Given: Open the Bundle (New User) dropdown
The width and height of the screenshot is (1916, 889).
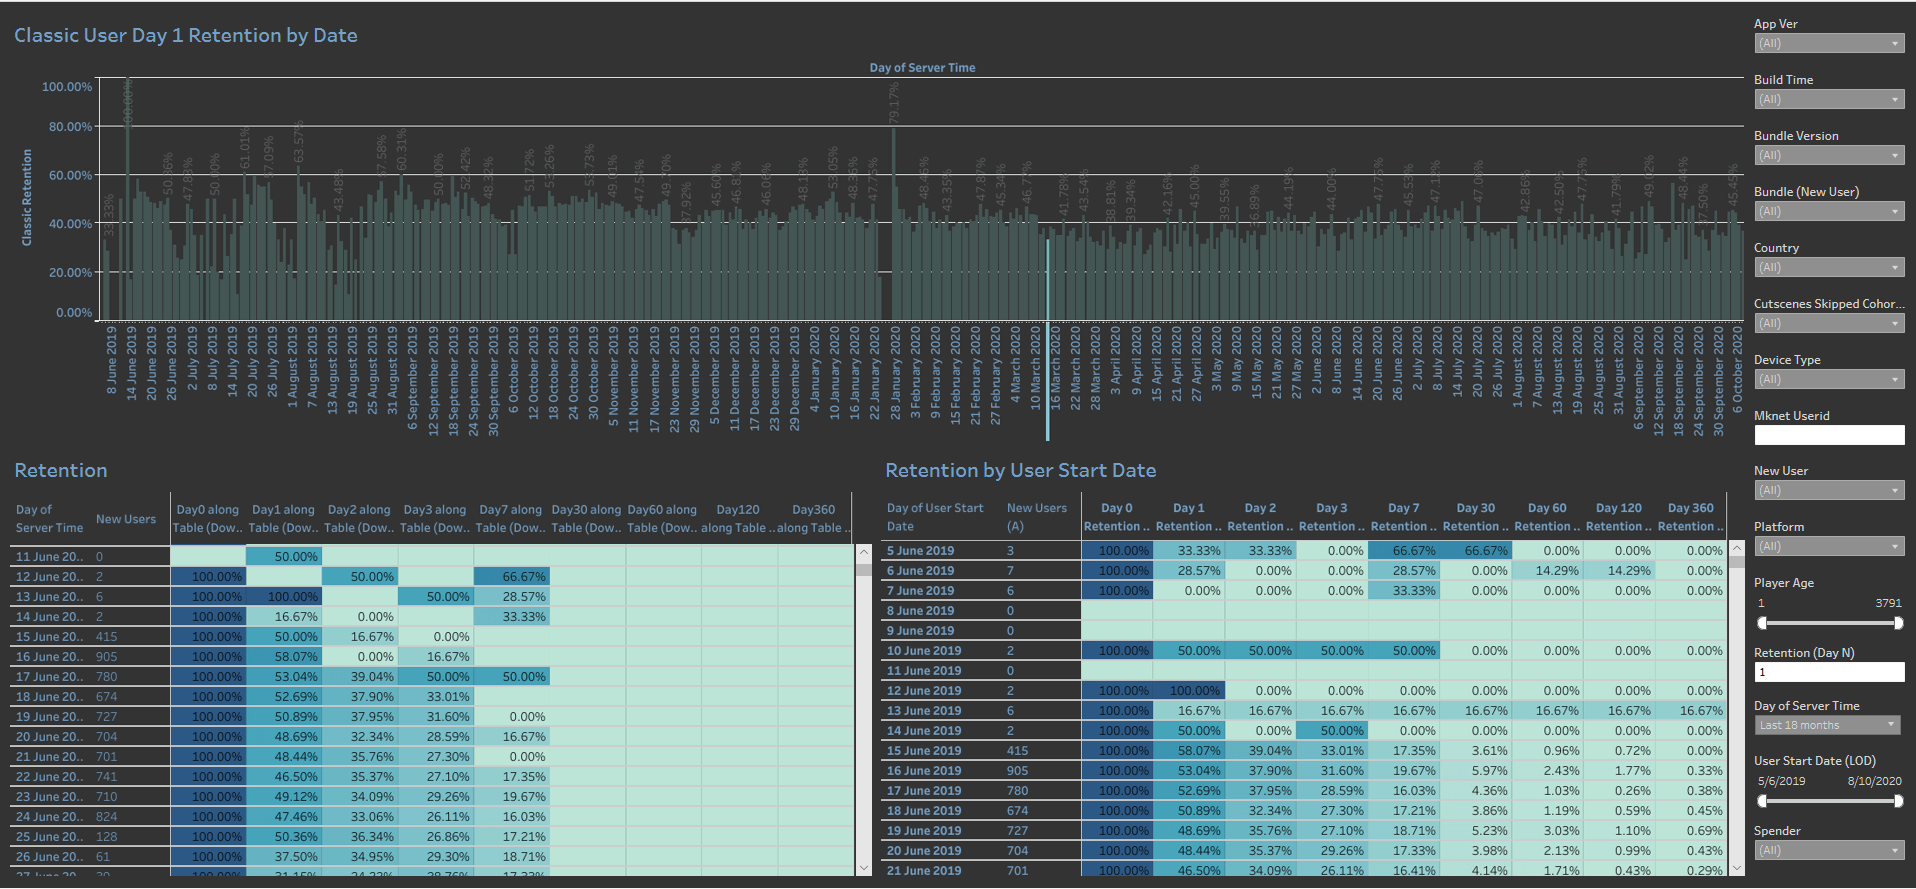Looking at the screenshot, I should [x=1828, y=211].
